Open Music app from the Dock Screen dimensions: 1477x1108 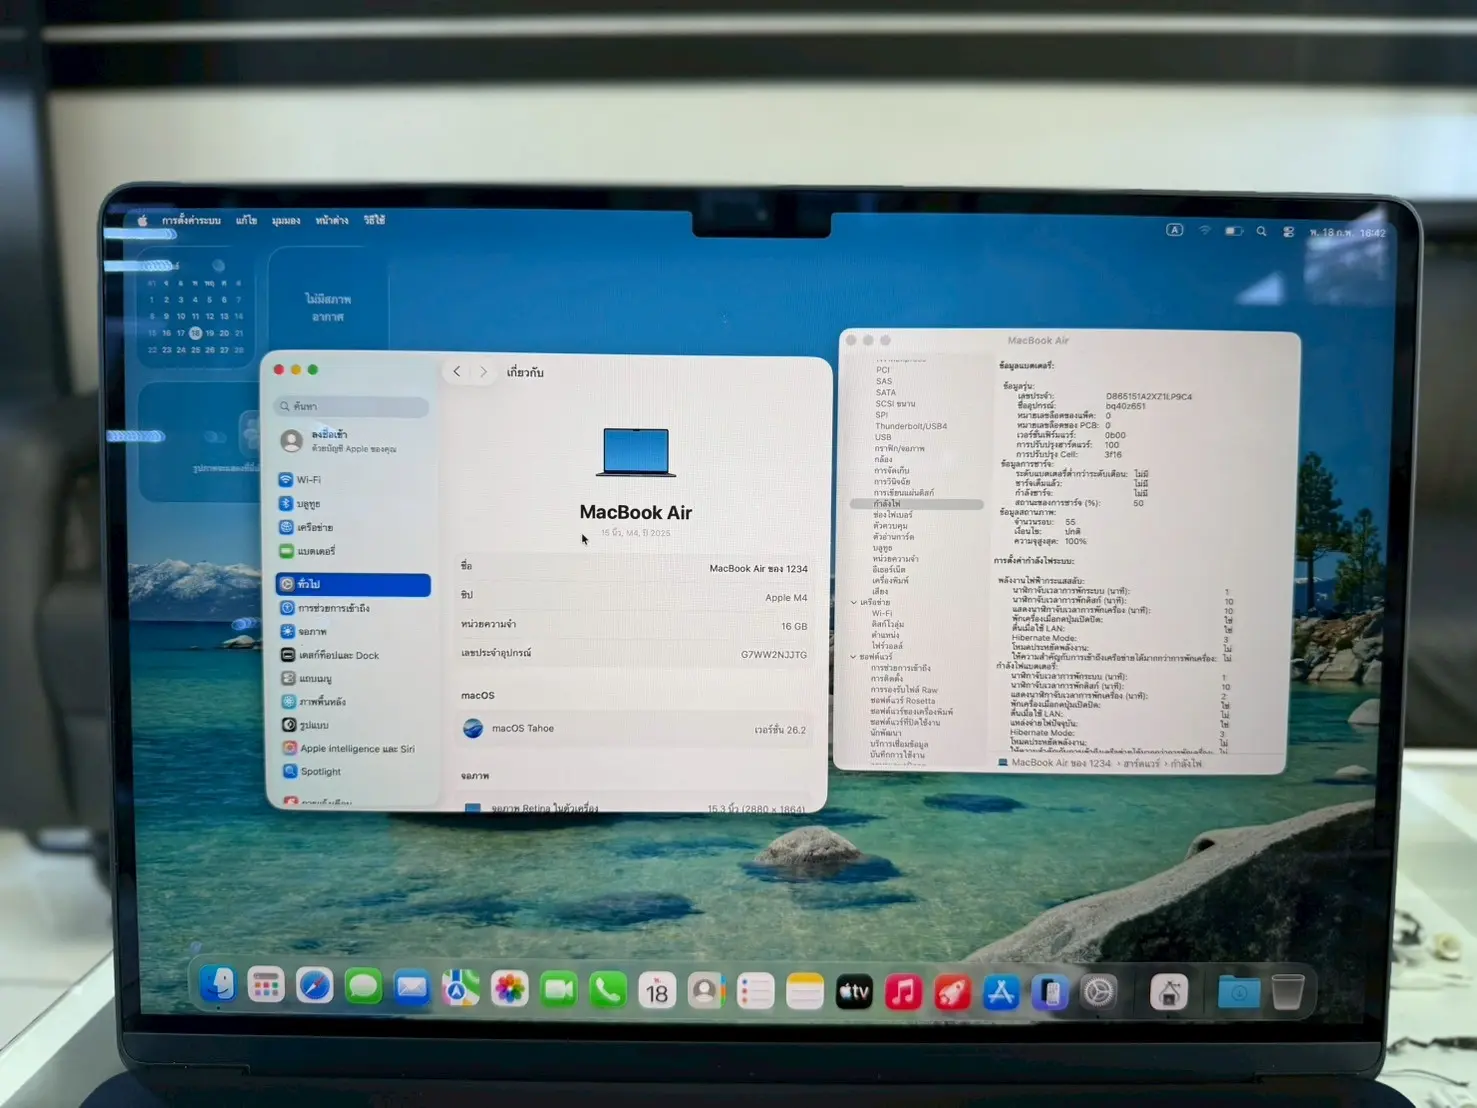pyautogui.click(x=903, y=991)
